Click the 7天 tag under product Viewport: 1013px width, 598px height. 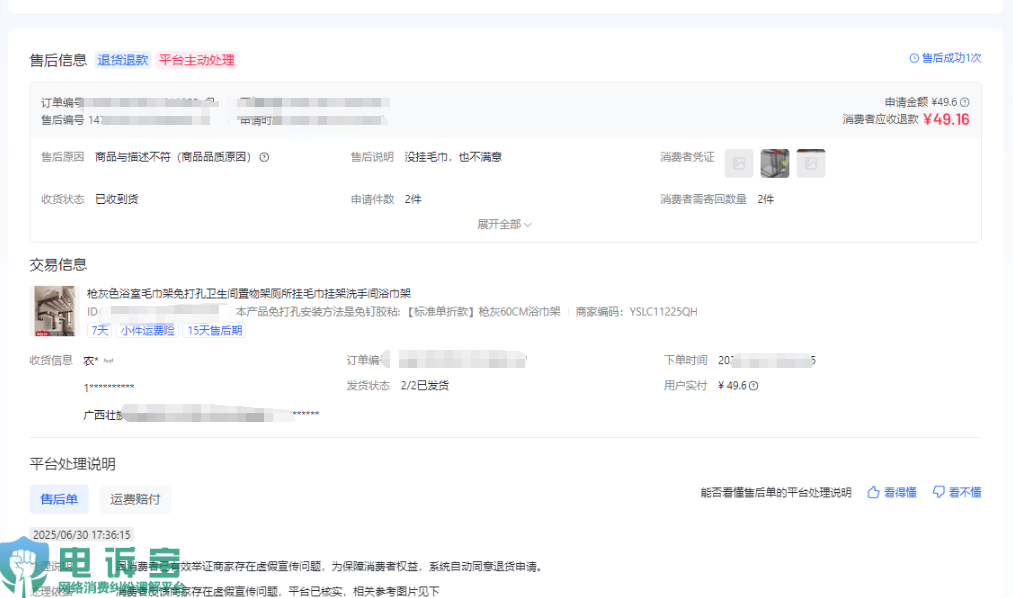(x=100, y=330)
